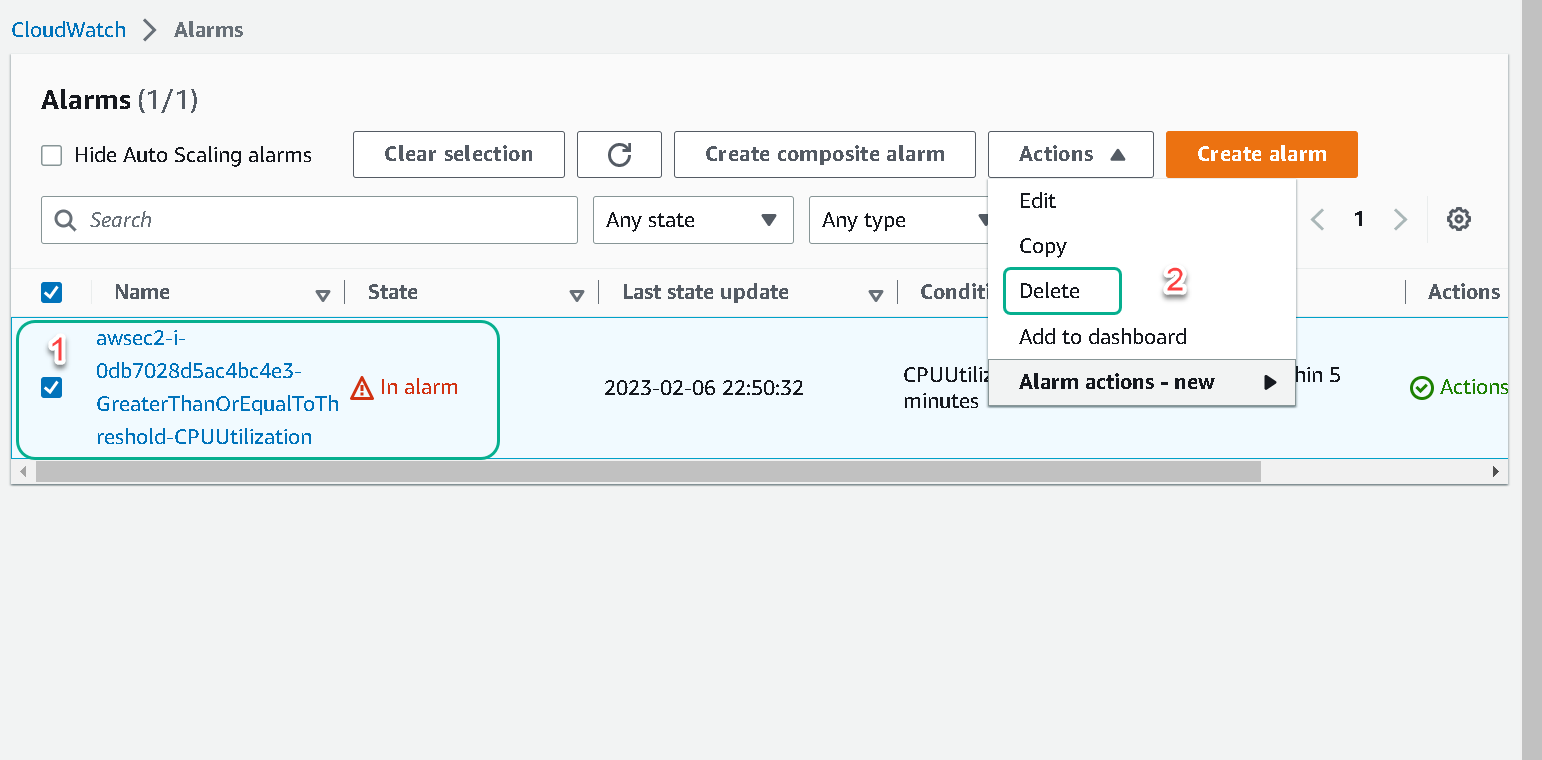The height and width of the screenshot is (760, 1542).
Task: Choose Copy from Actions menu
Action: click(x=1043, y=246)
